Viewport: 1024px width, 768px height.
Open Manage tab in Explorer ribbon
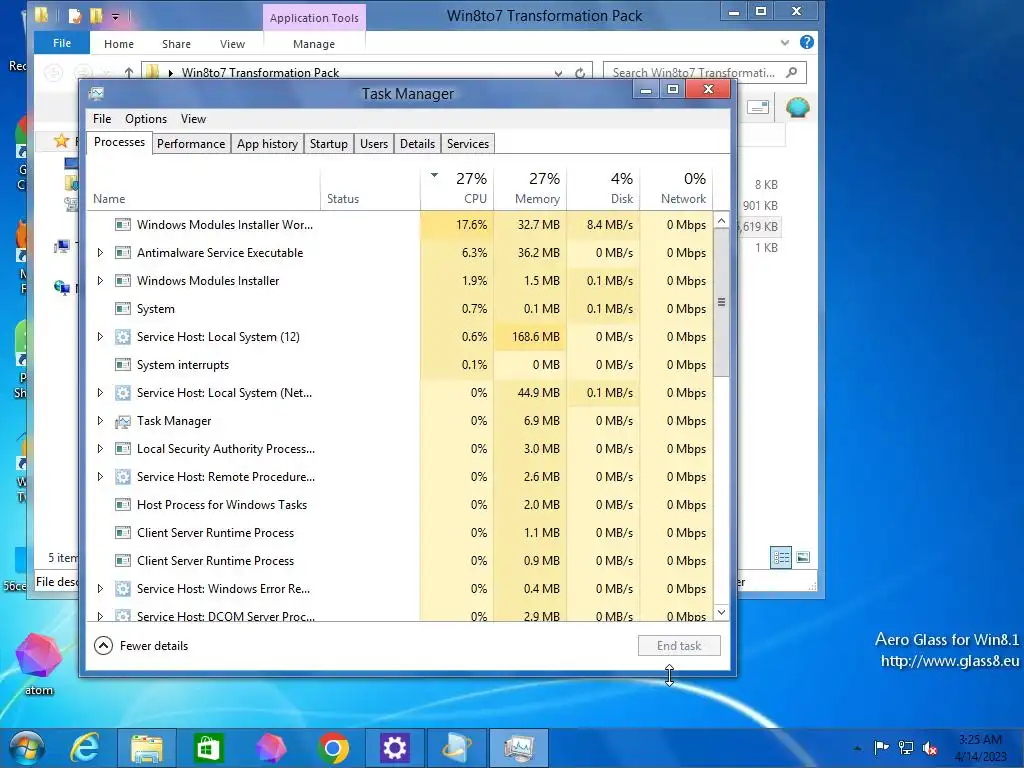314,44
